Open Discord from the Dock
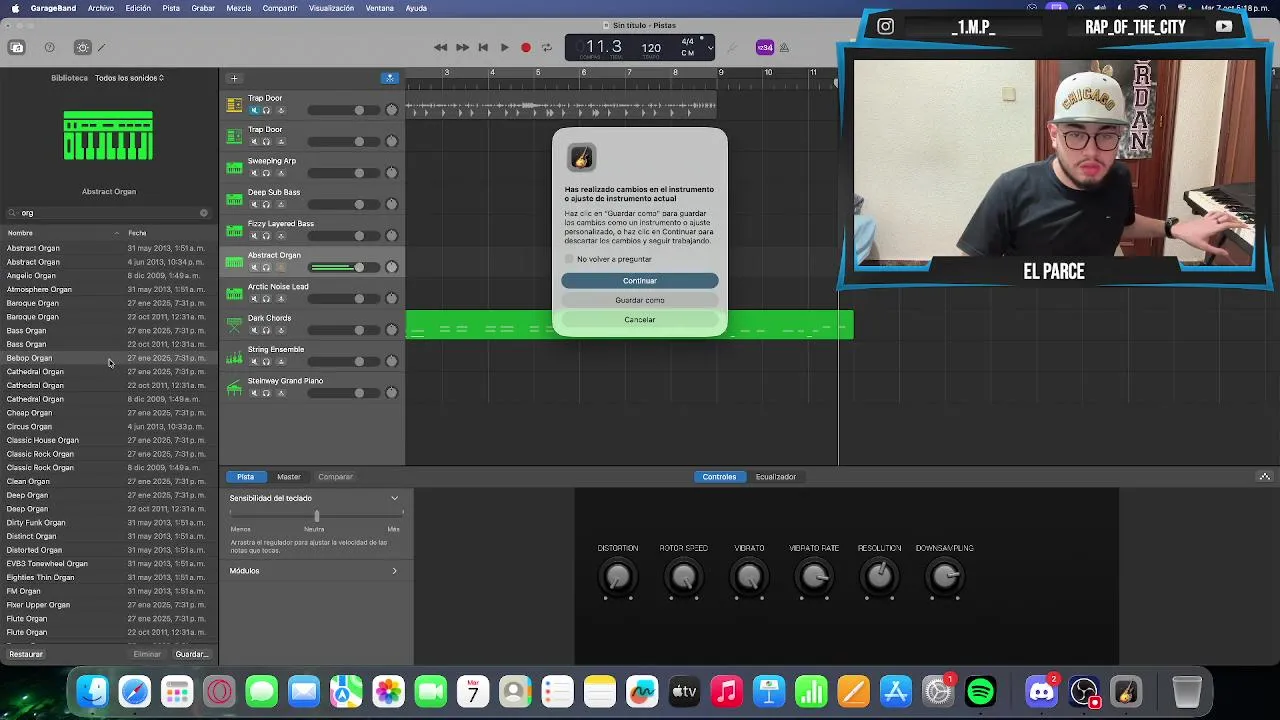Image resolution: width=1280 pixels, height=720 pixels. pyautogui.click(x=1042, y=692)
